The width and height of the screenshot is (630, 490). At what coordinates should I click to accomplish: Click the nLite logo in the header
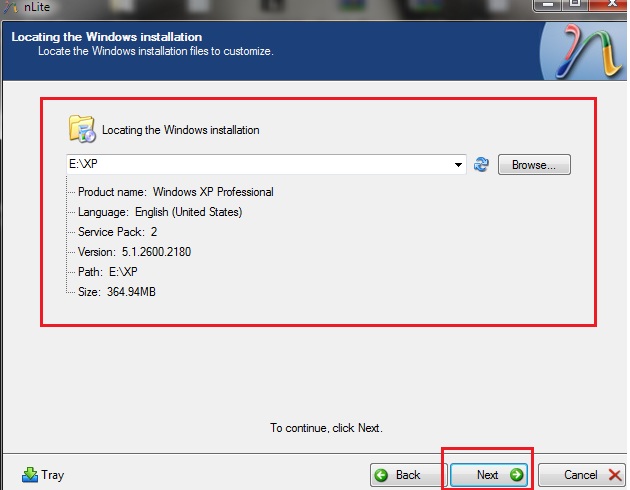(x=582, y=52)
